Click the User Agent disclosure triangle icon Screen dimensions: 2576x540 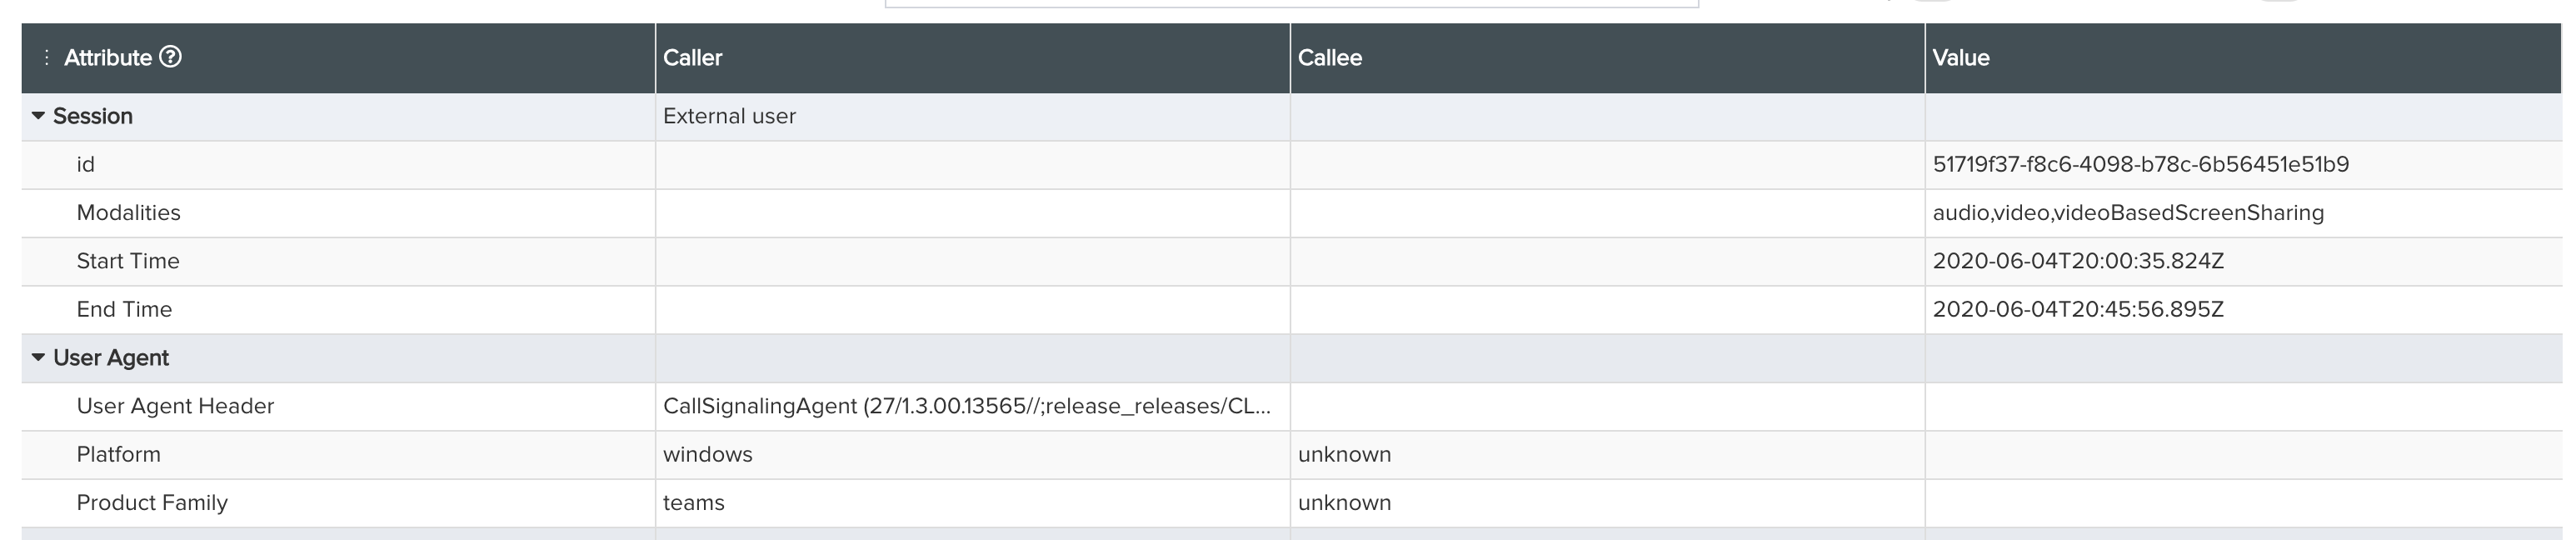[x=37, y=357]
